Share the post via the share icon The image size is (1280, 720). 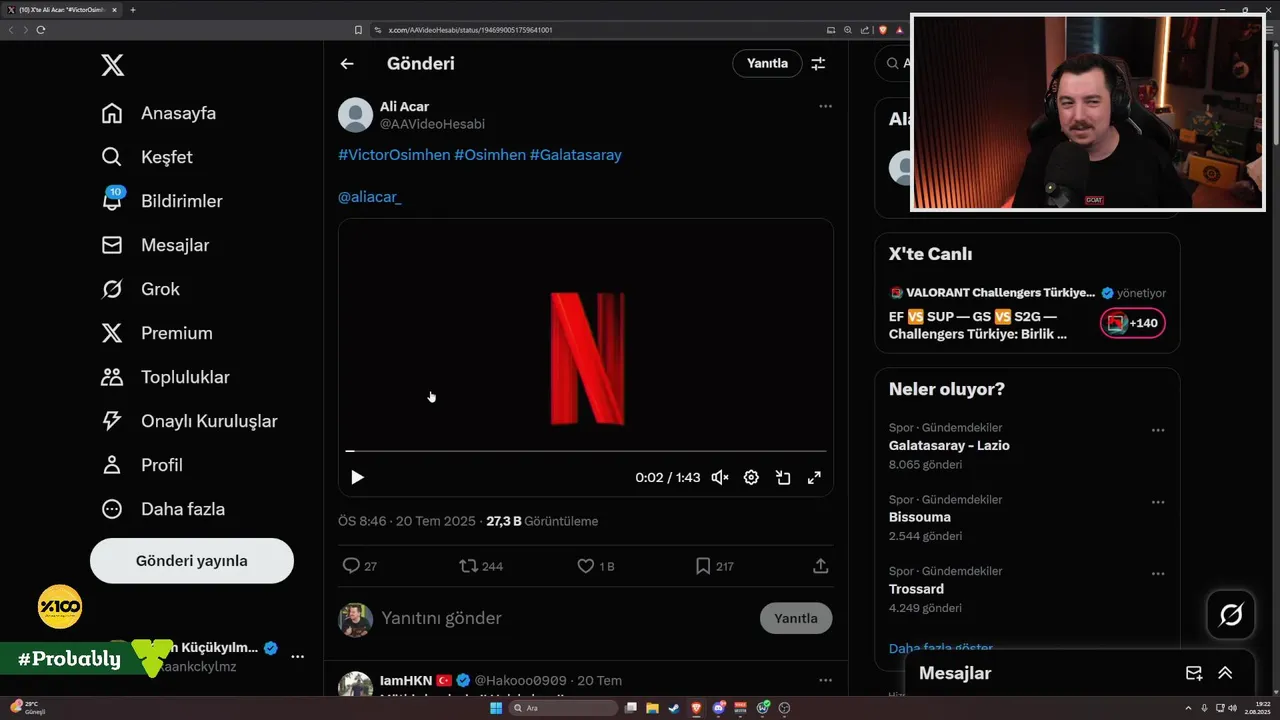coord(821,566)
